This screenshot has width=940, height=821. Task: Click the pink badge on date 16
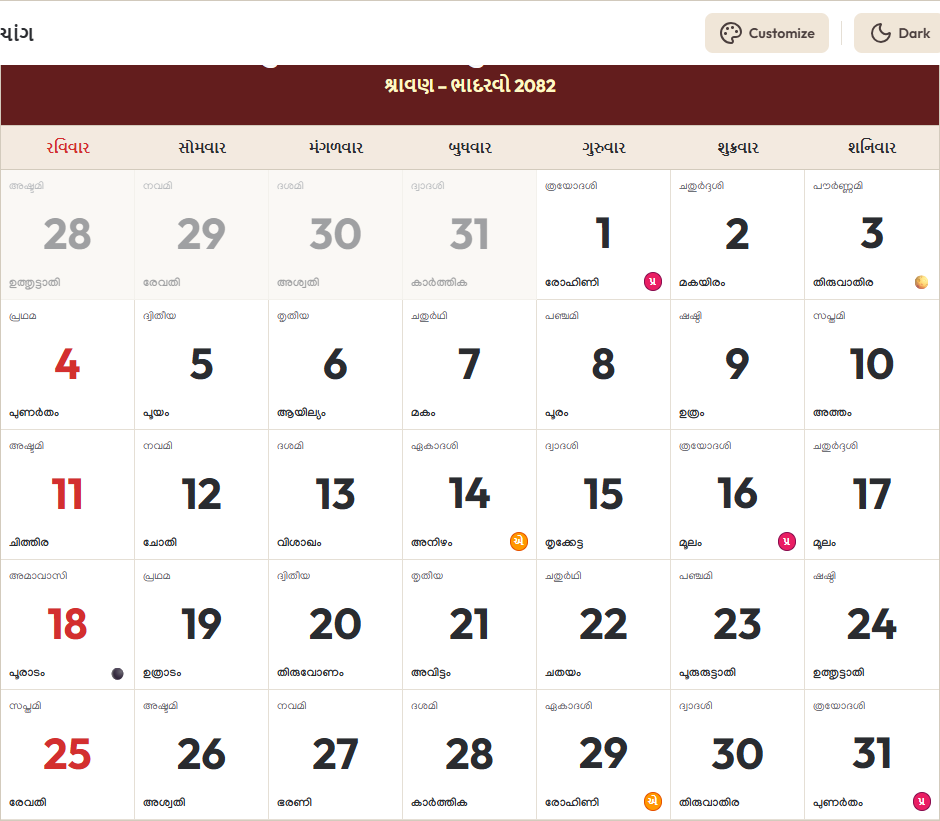click(x=787, y=541)
